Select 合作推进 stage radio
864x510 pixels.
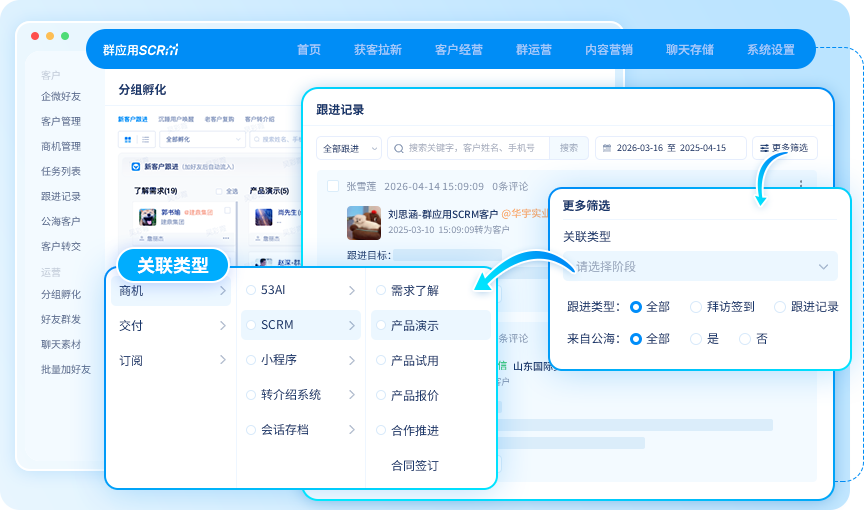[381, 430]
